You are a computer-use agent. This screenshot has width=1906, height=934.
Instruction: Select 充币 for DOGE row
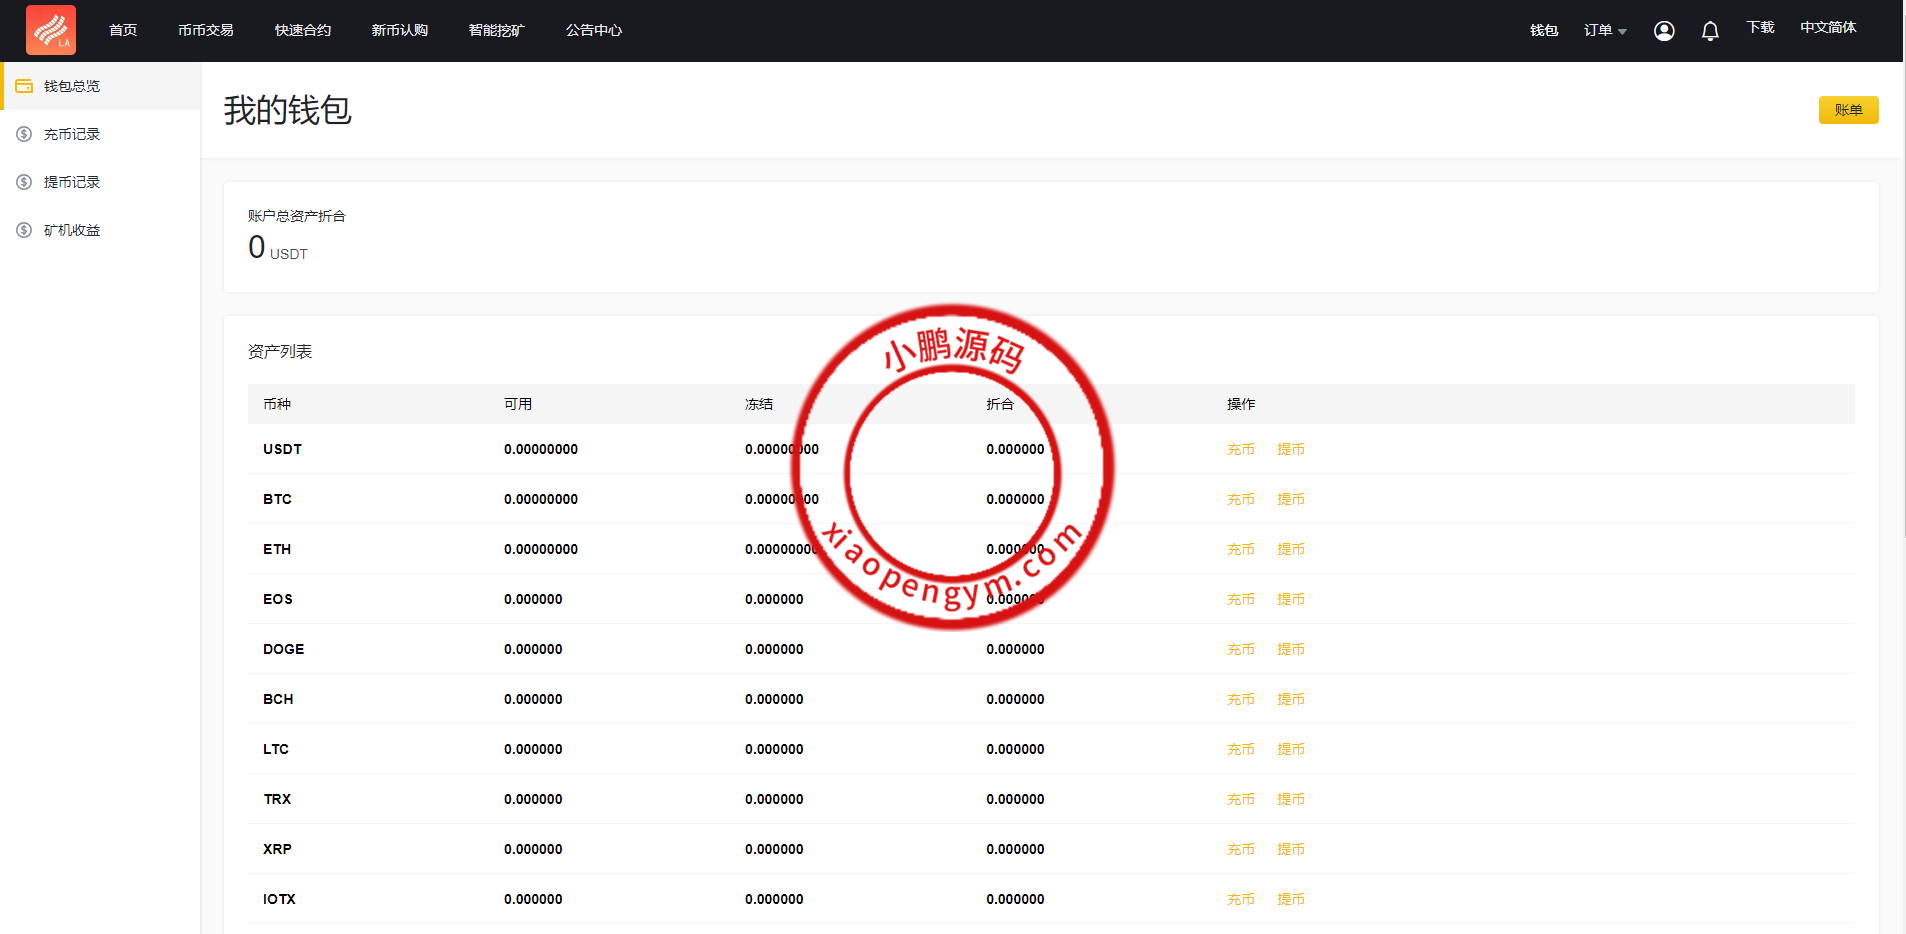[1240, 649]
